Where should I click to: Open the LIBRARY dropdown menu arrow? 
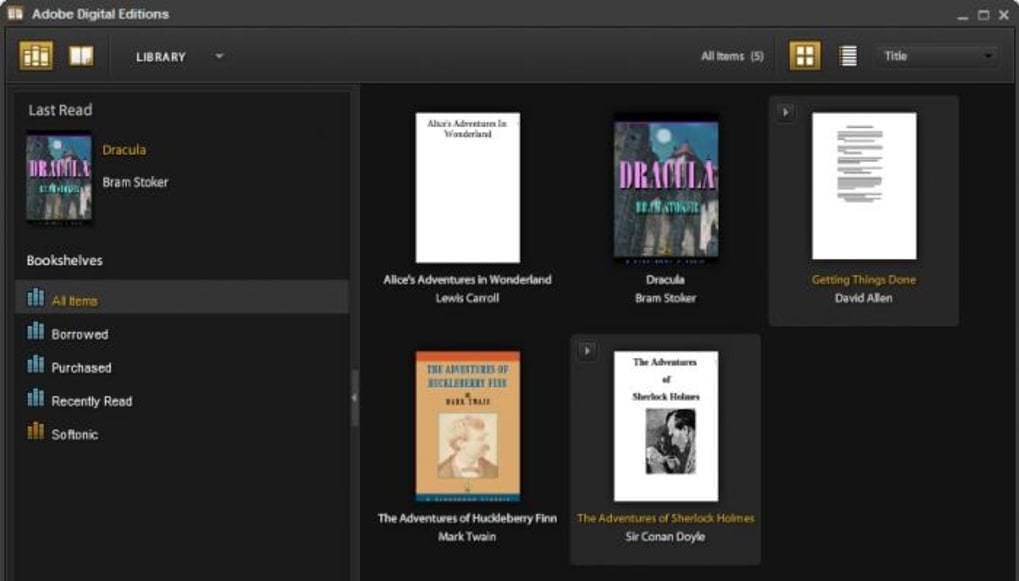pos(219,56)
